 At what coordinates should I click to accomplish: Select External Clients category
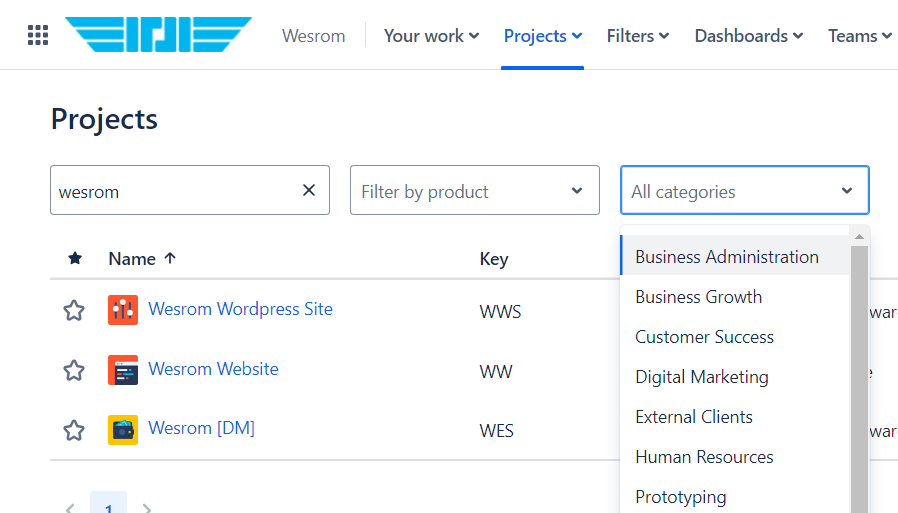pyautogui.click(x=735, y=417)
